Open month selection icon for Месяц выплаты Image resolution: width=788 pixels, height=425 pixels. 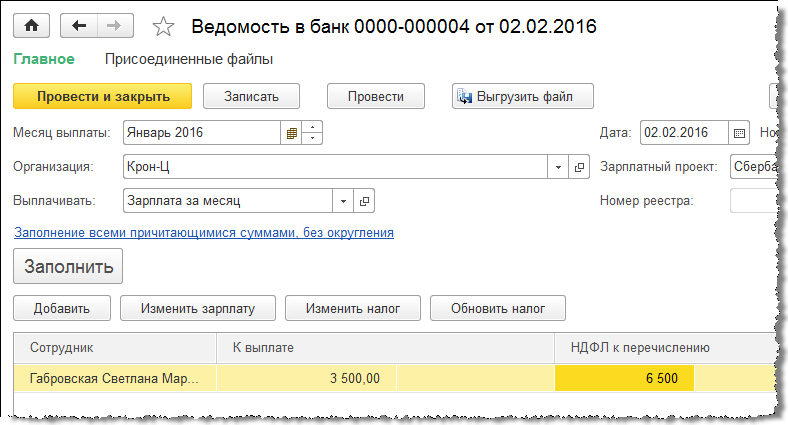pos(292,132)
